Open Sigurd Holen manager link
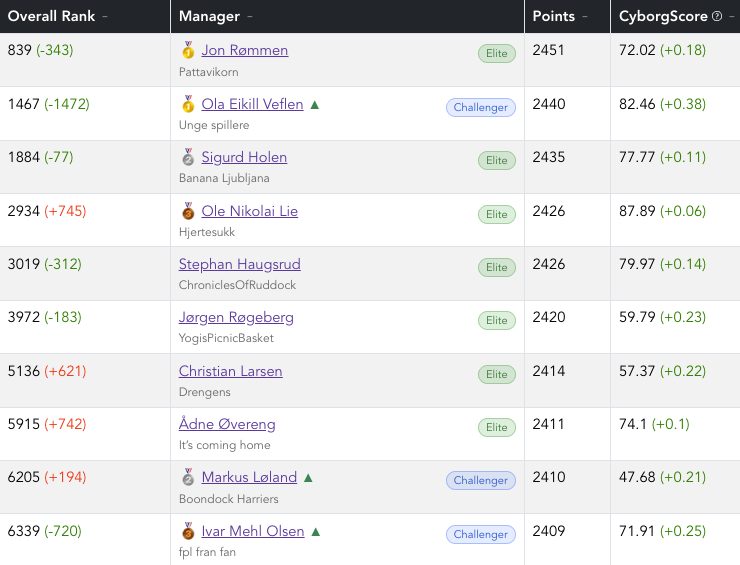Image resolution: width=740 pixels, height=565 pixels. 244,157
